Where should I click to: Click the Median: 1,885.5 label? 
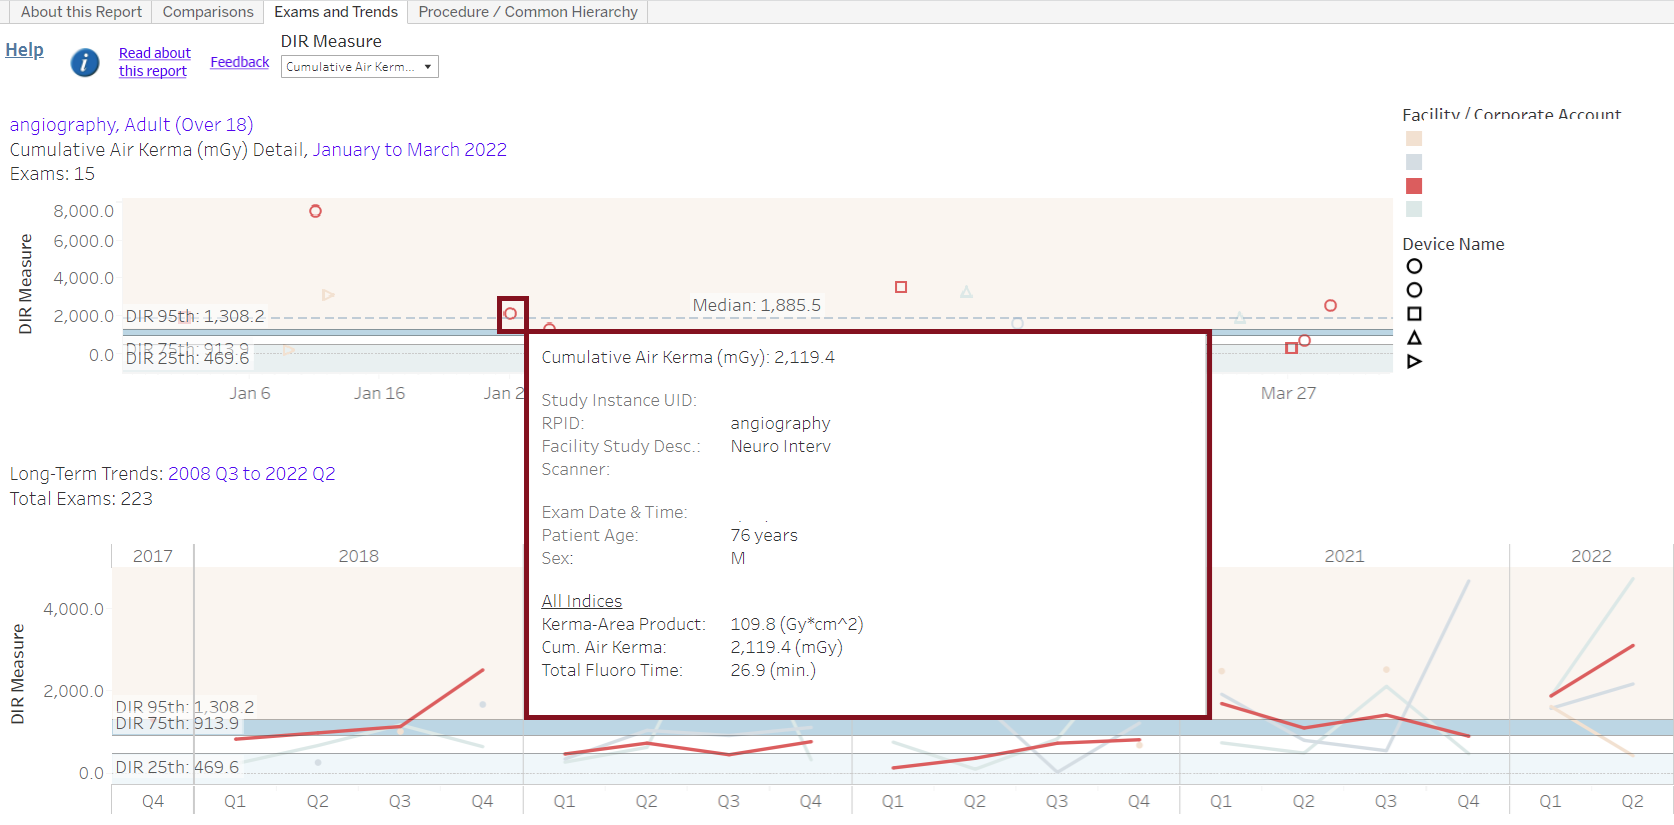(x=757, y=305)
